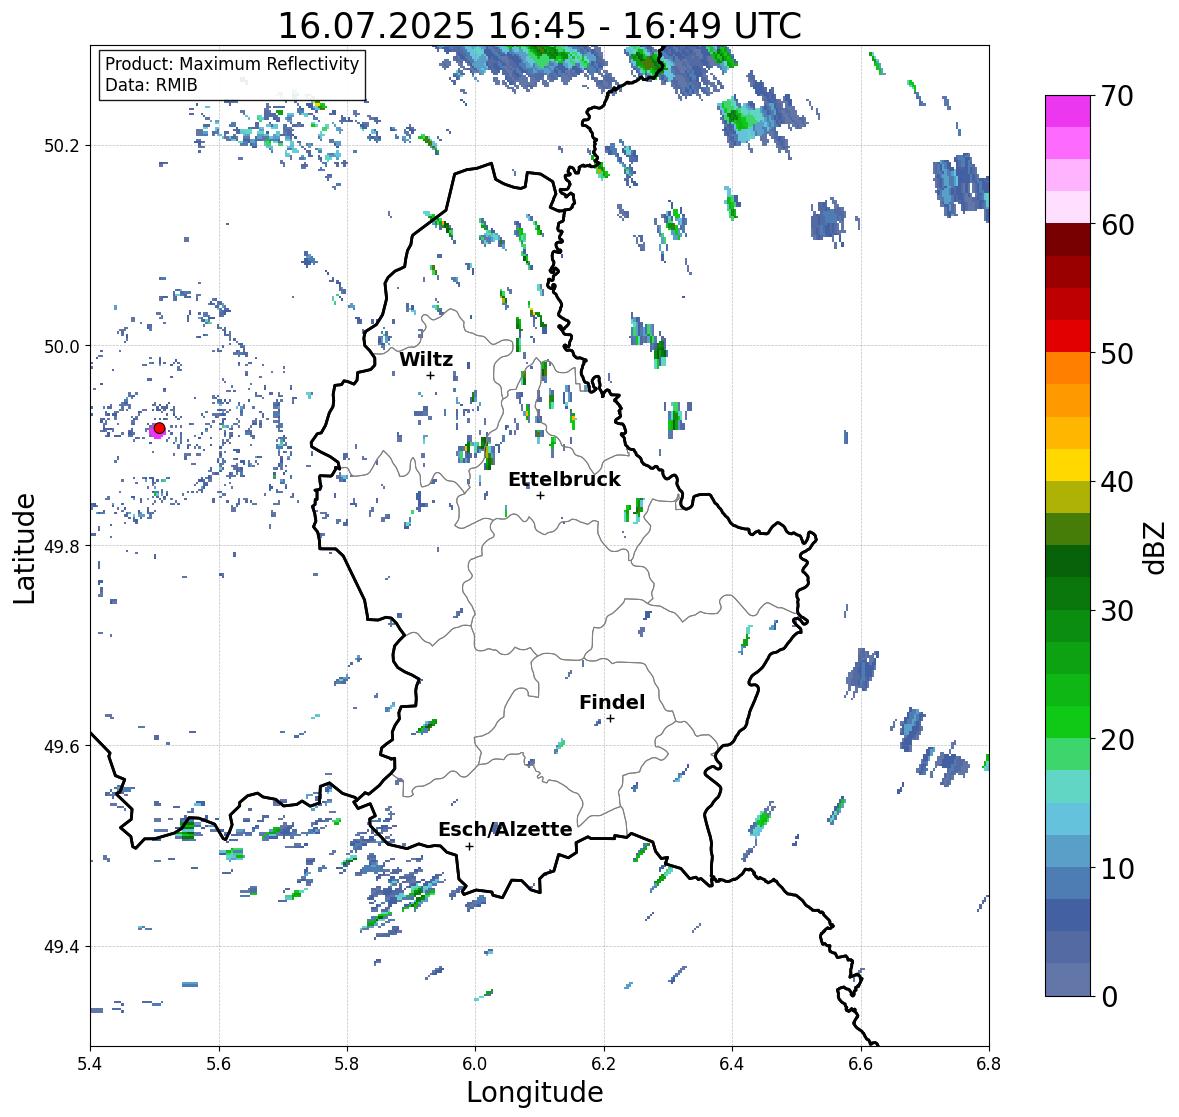
Task: Click the longitude tick label 5.6
Action: (x=219, y=1064)
